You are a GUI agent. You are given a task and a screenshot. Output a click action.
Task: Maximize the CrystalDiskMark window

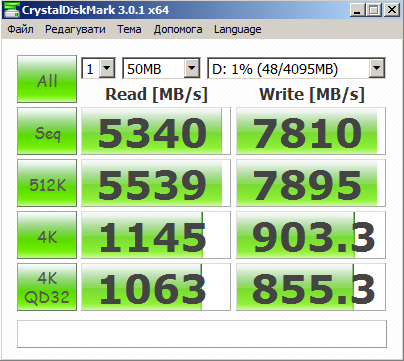click(373, 10)
